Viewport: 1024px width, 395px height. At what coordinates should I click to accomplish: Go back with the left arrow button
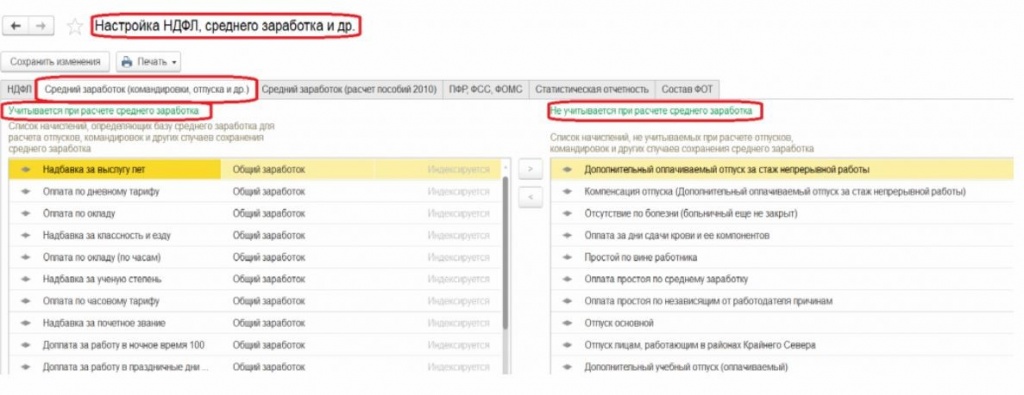click(x=16, y=25)
